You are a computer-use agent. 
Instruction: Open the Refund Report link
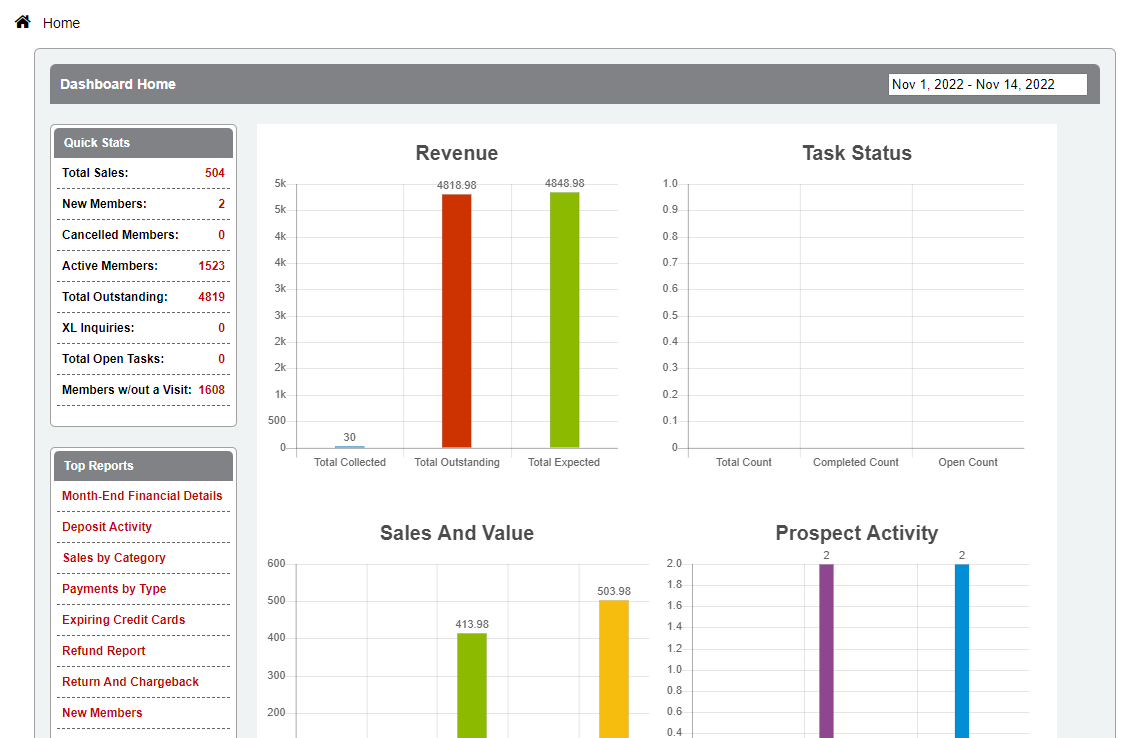(104, 651)
